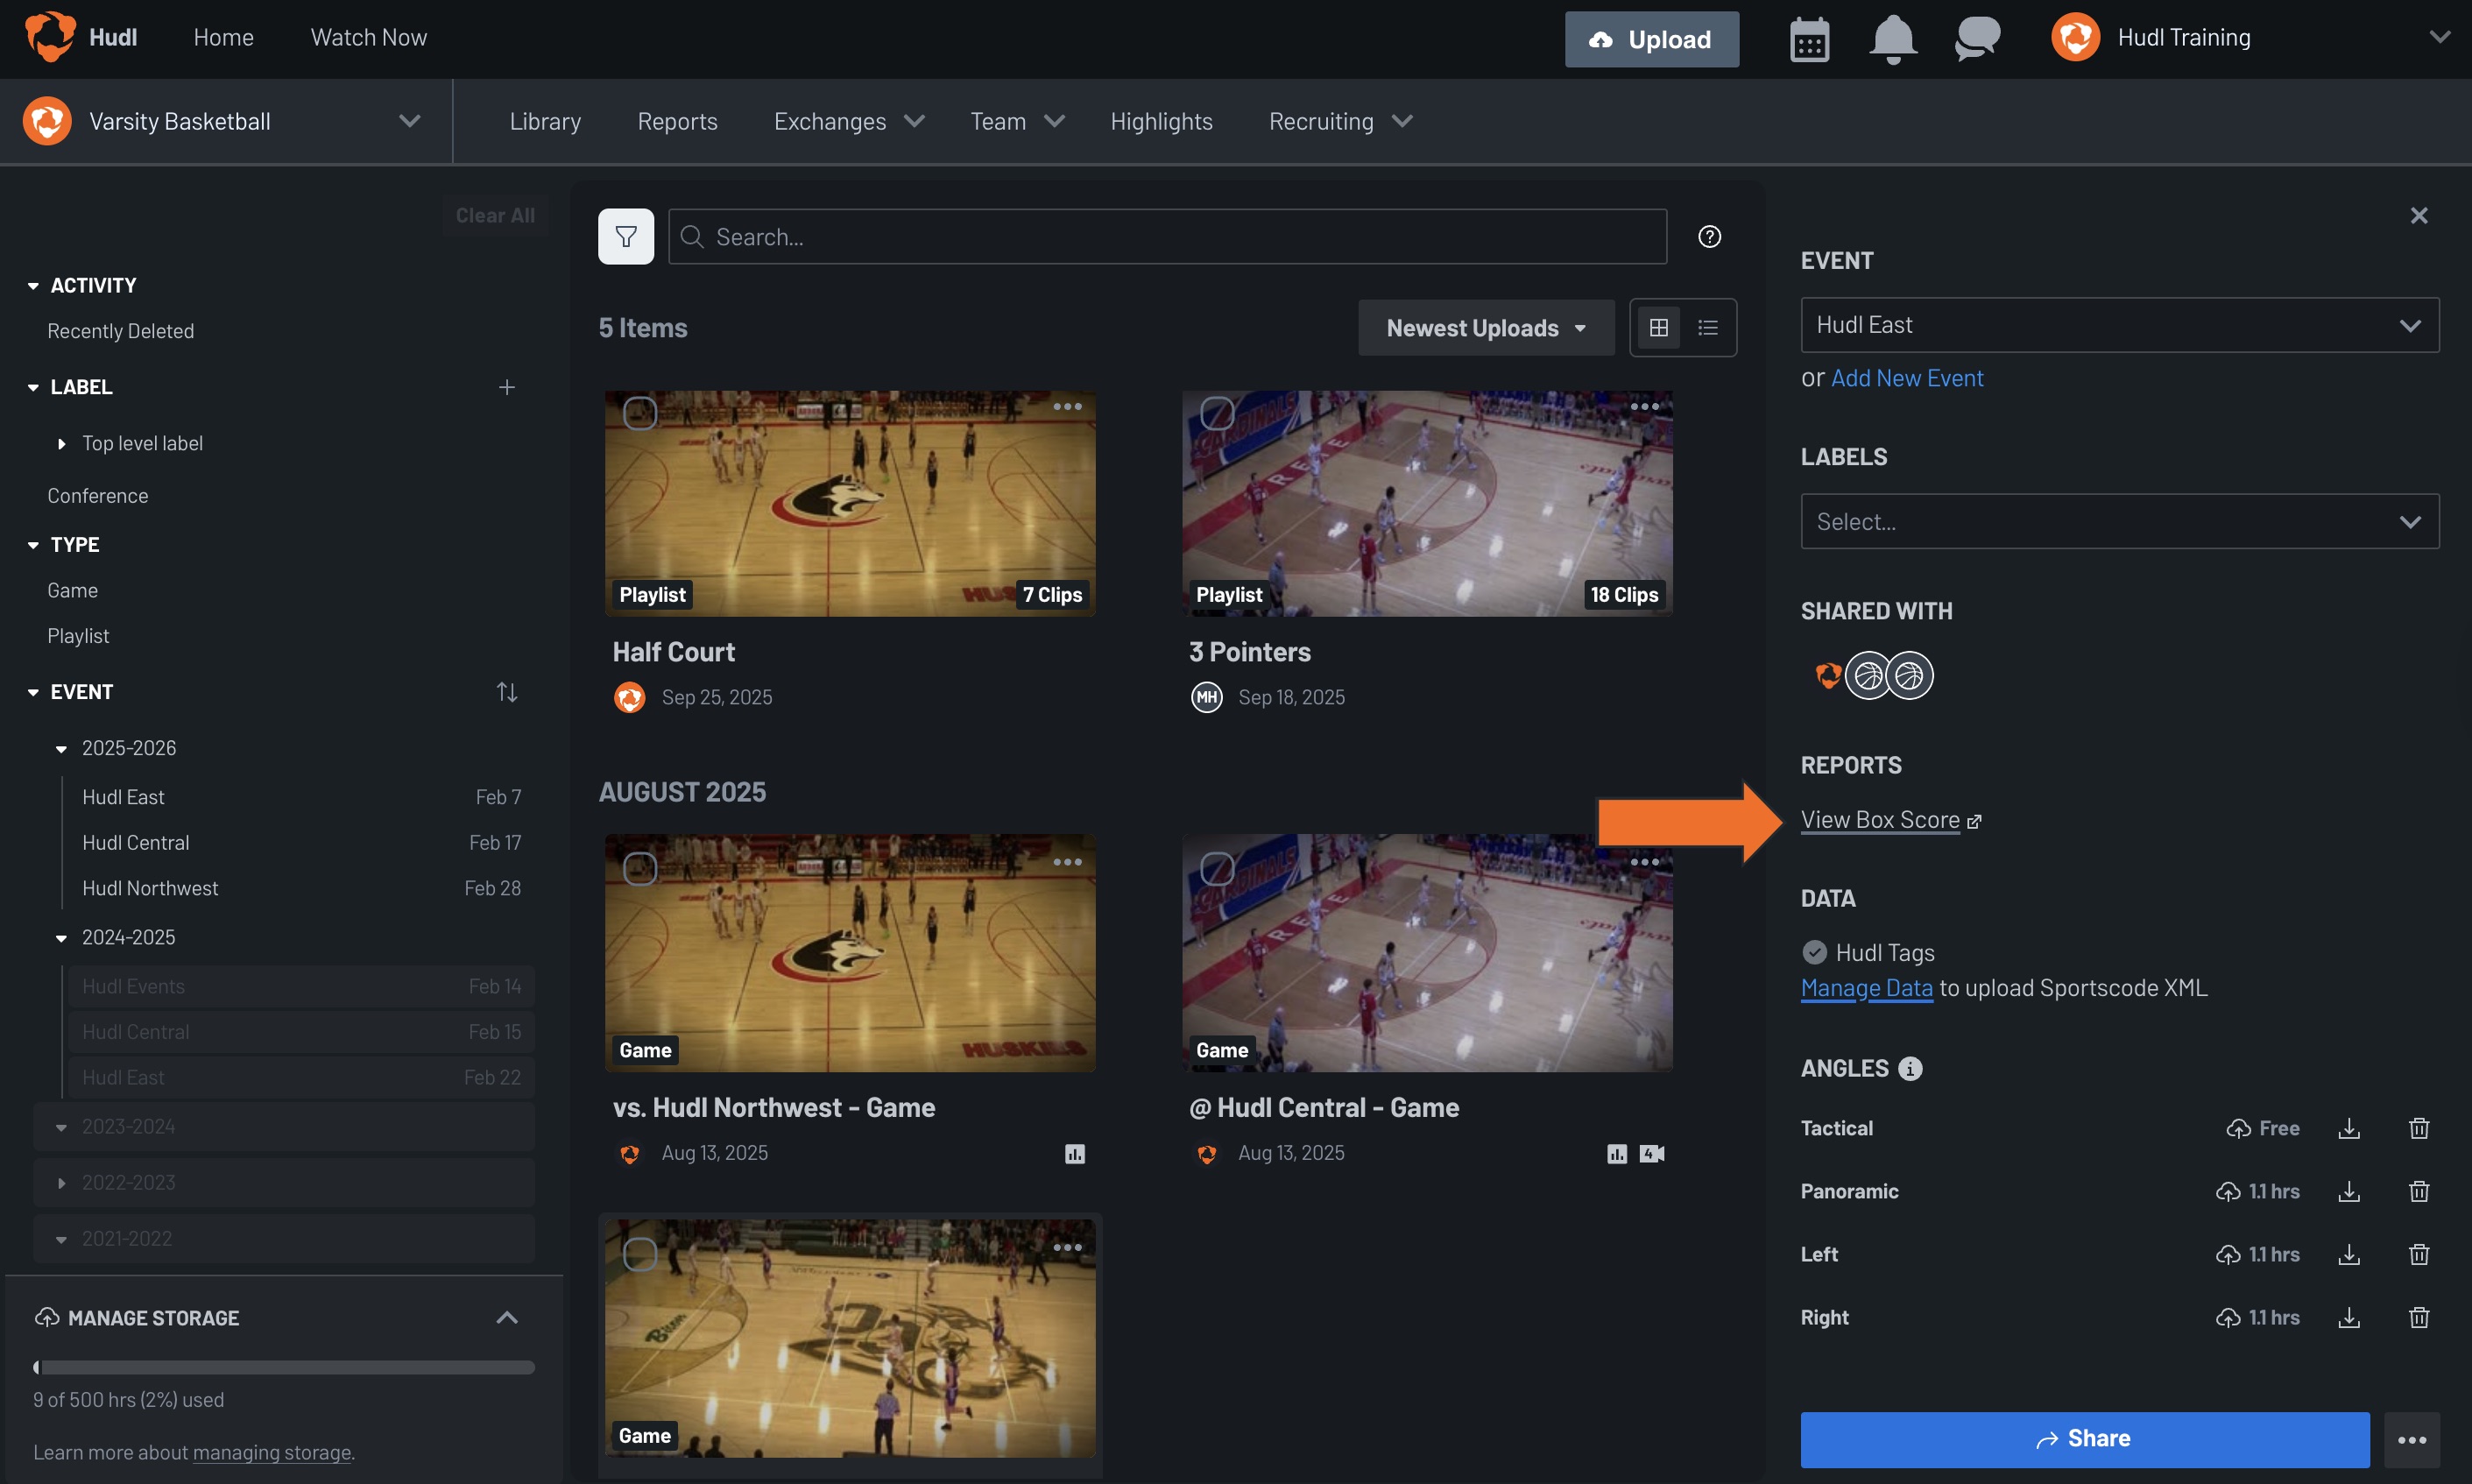Open the managing storage link

272,1452
